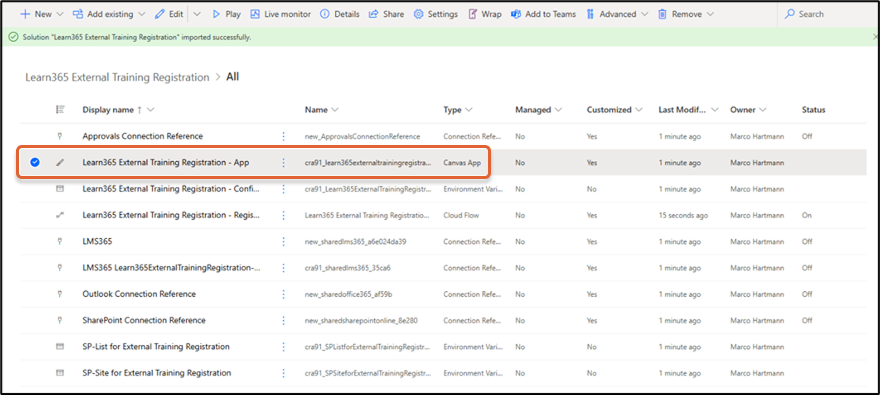The image size is (880, 395).
Task: Click the list view icon in header
Action: click(60, 109)
